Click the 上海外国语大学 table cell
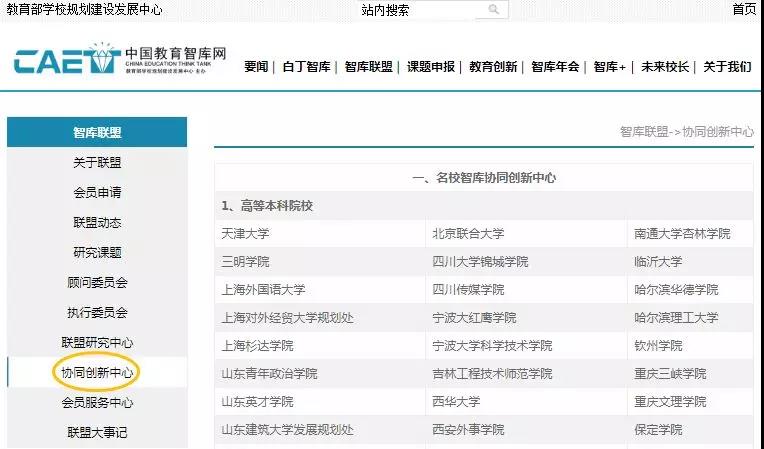This screenshot has width=764, height=449. click(x=320, y=290)
